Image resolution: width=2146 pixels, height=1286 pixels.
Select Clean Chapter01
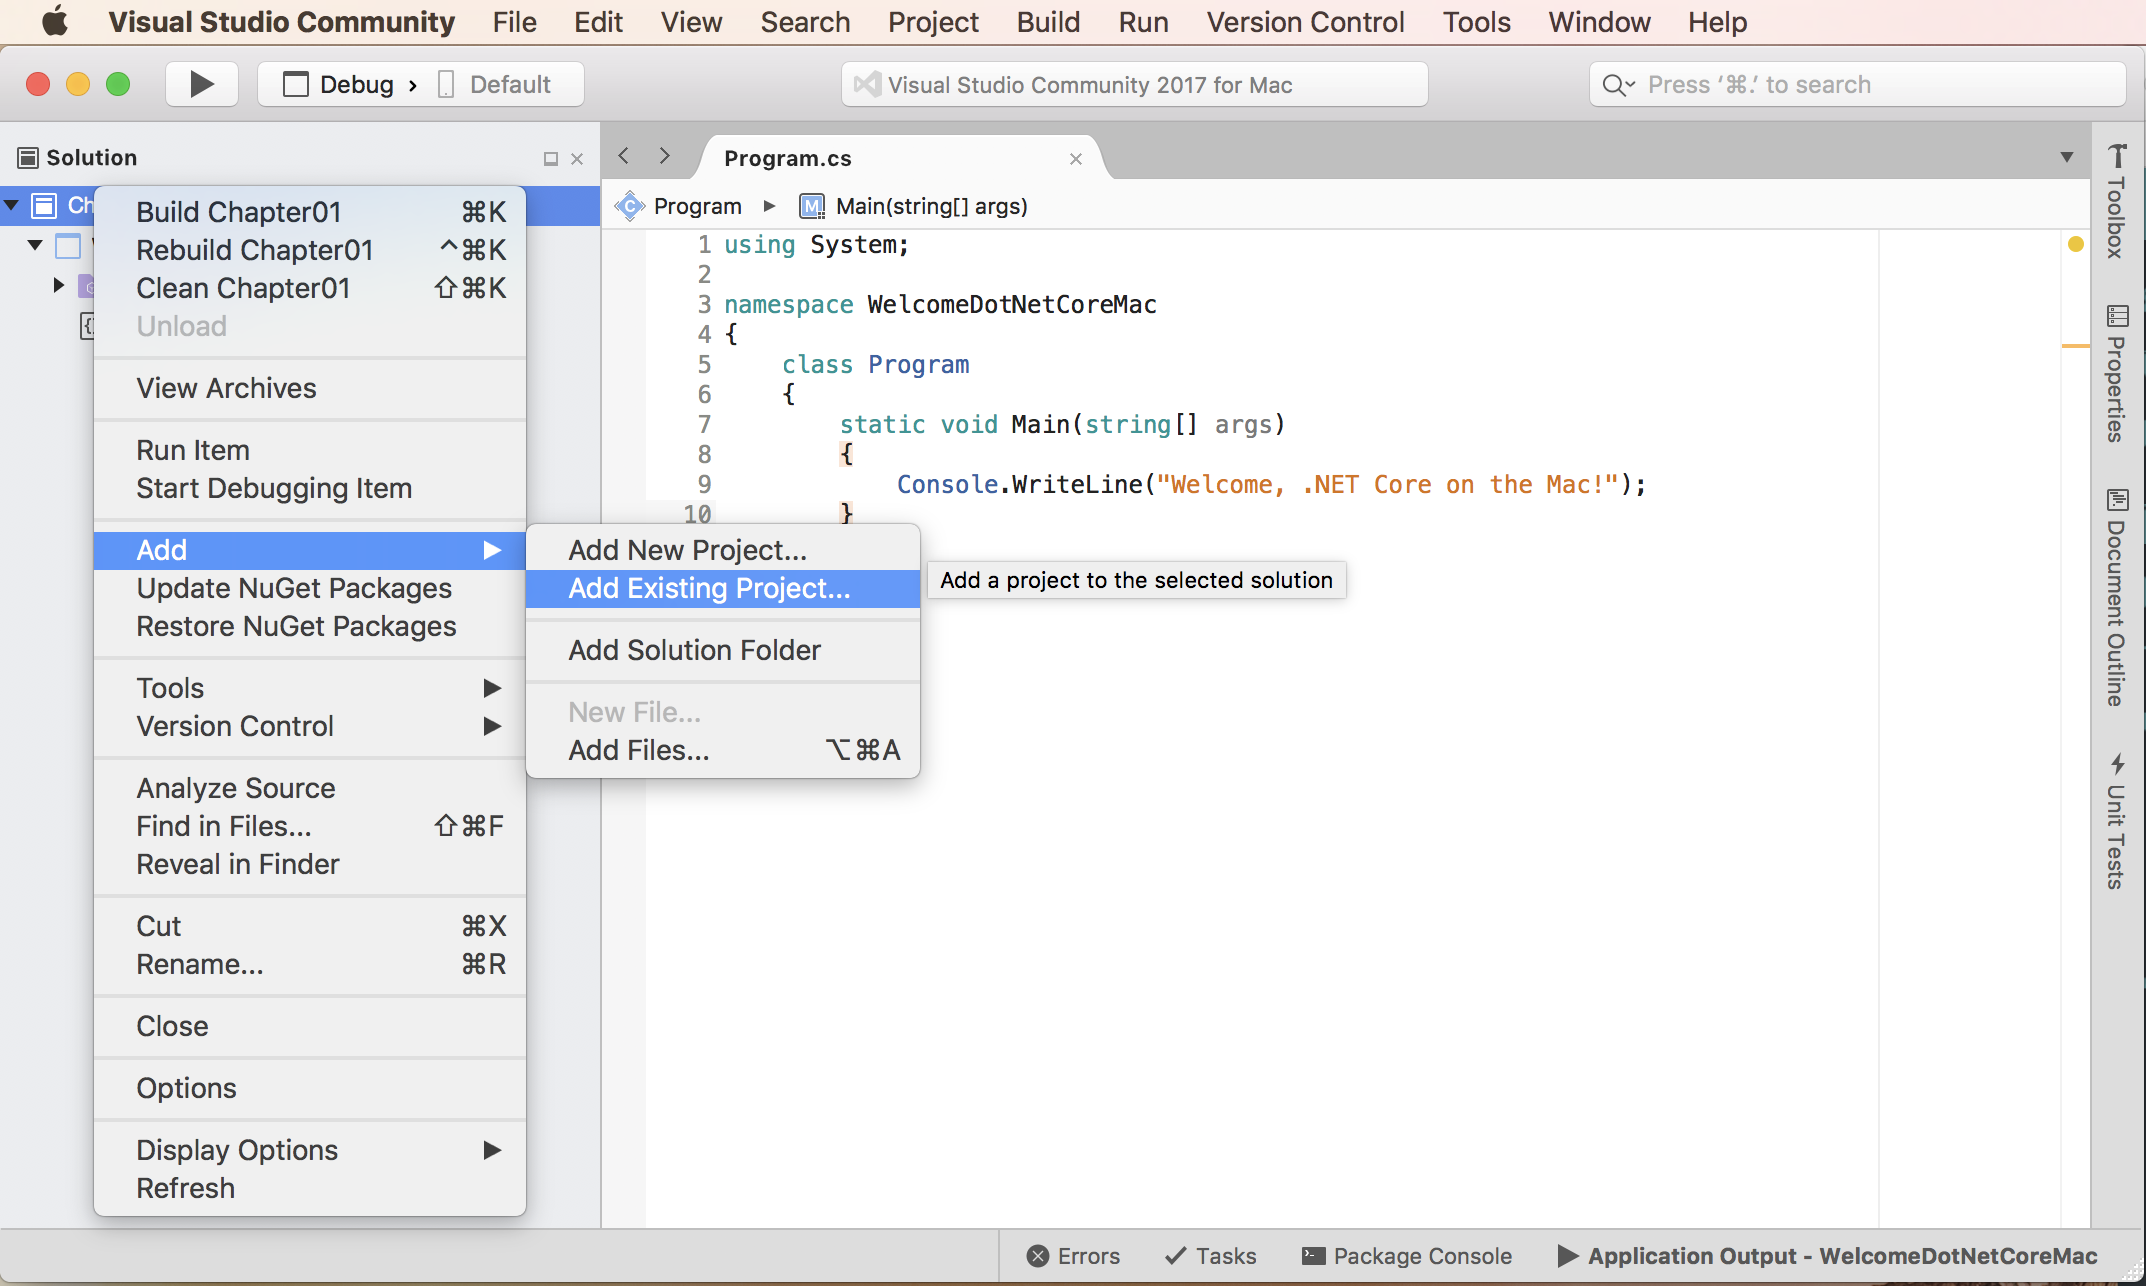(310, 288)
